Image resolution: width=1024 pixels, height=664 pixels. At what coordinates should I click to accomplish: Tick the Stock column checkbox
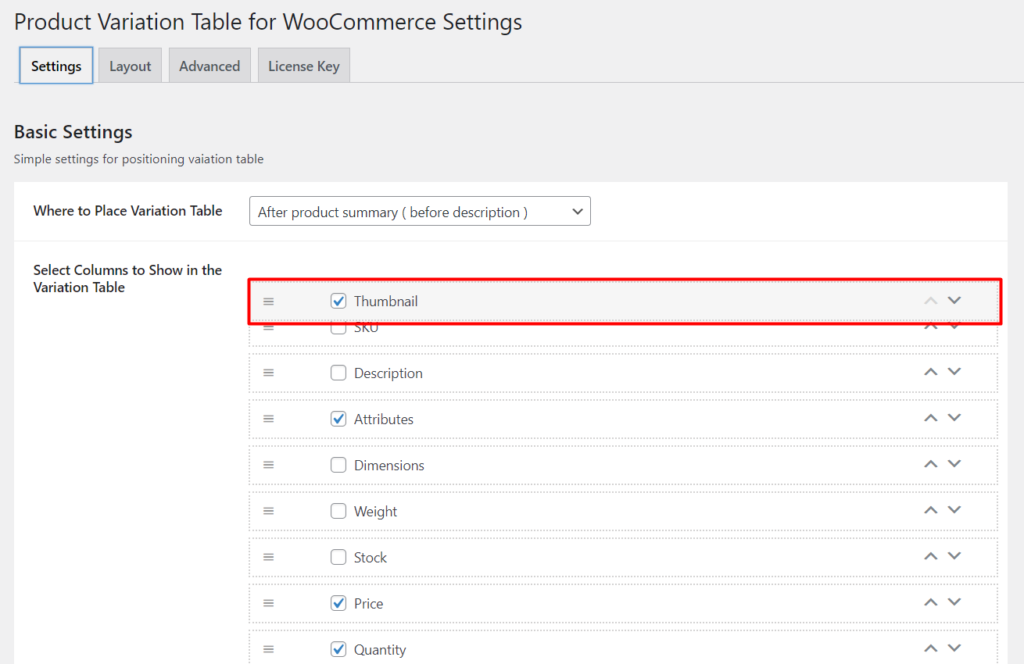click(338, 557)
